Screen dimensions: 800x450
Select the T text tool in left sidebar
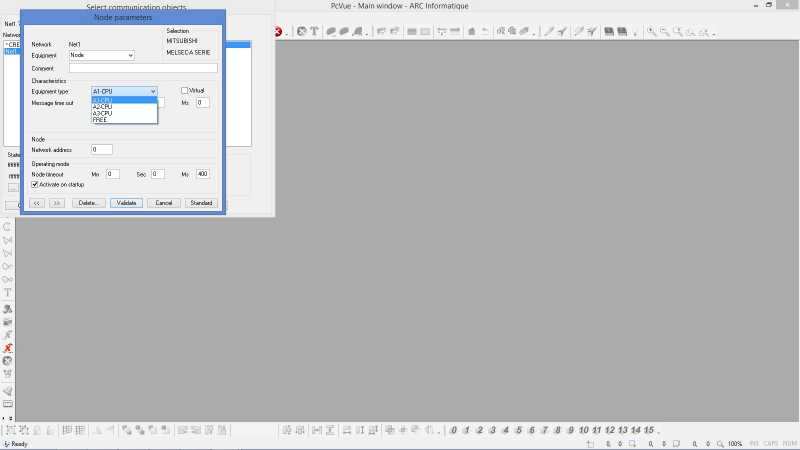click(x=8, y=292)
